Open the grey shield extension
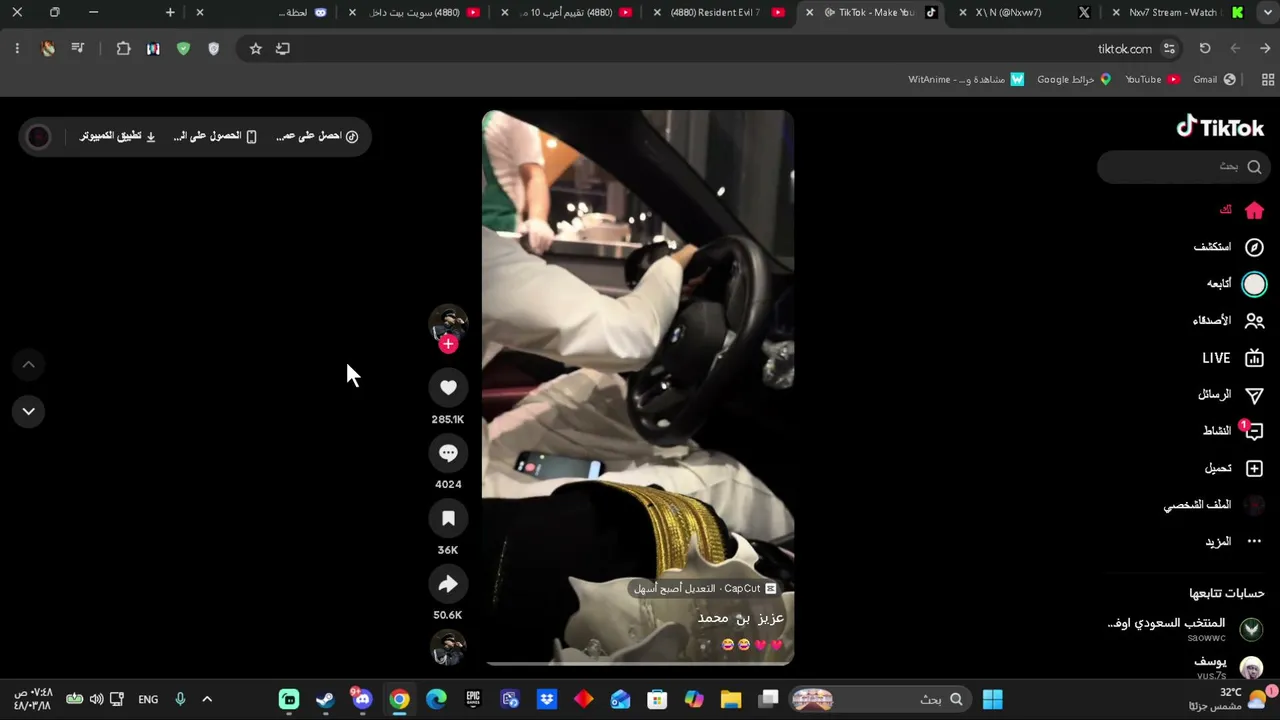This screenshot has width=1280, height=720. point(213,48)
